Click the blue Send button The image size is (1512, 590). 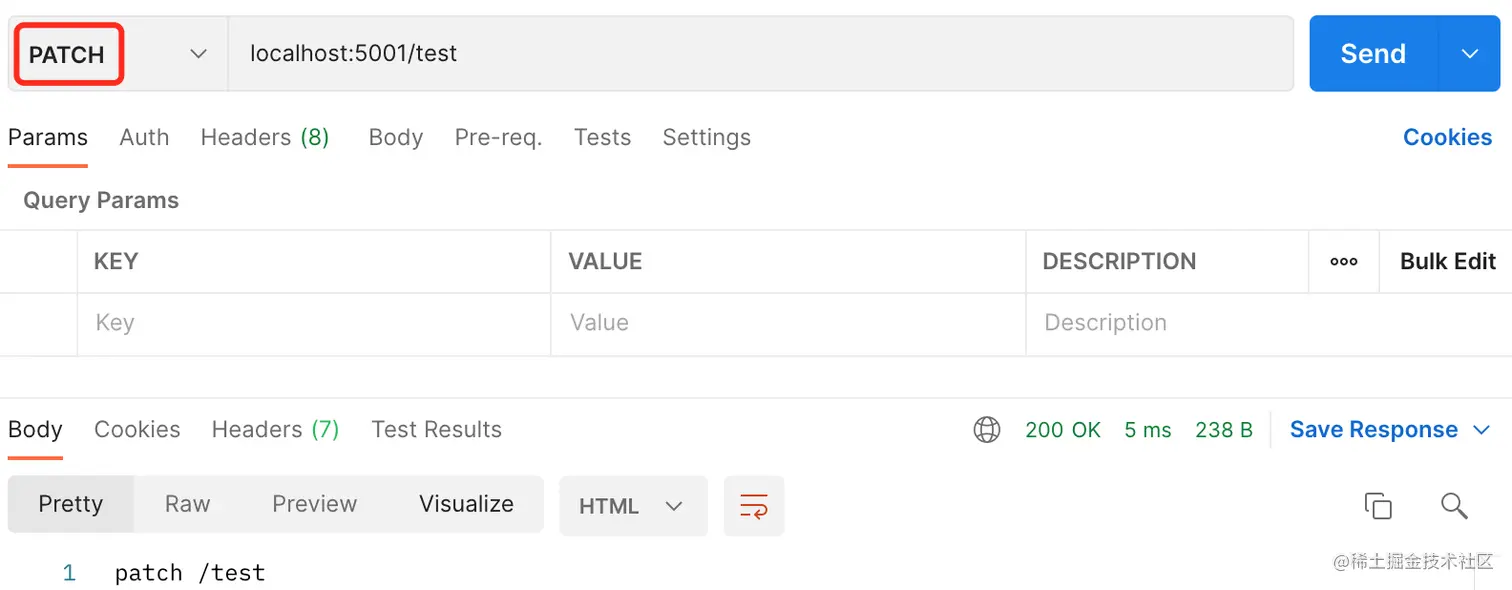point(1372,54)
